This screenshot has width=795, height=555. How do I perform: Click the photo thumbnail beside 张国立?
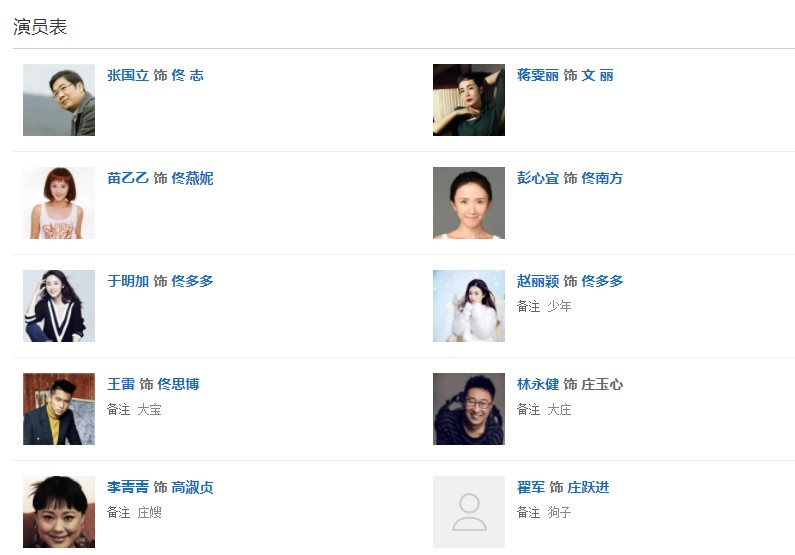pos(59,100)
